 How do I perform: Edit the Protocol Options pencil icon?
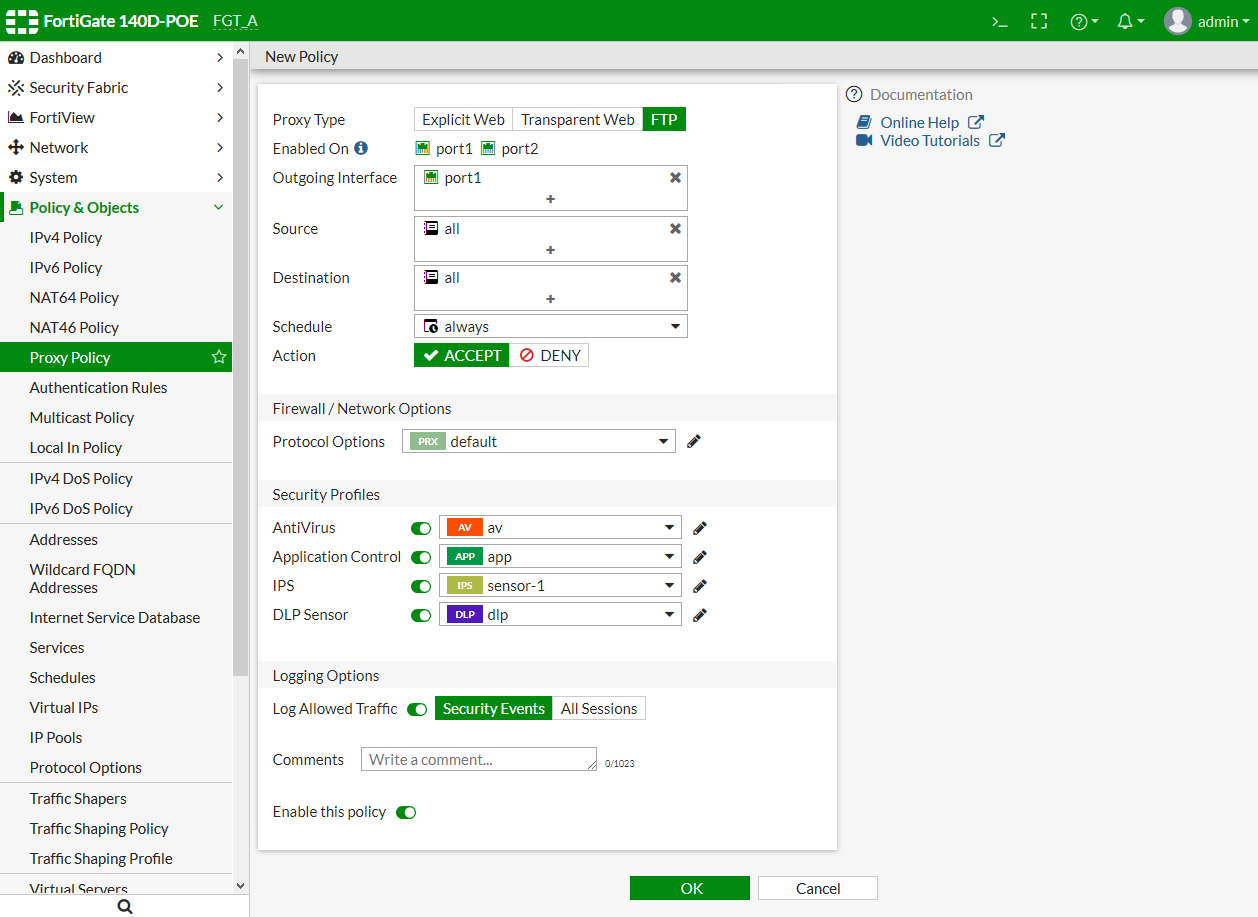coord(694,441)
